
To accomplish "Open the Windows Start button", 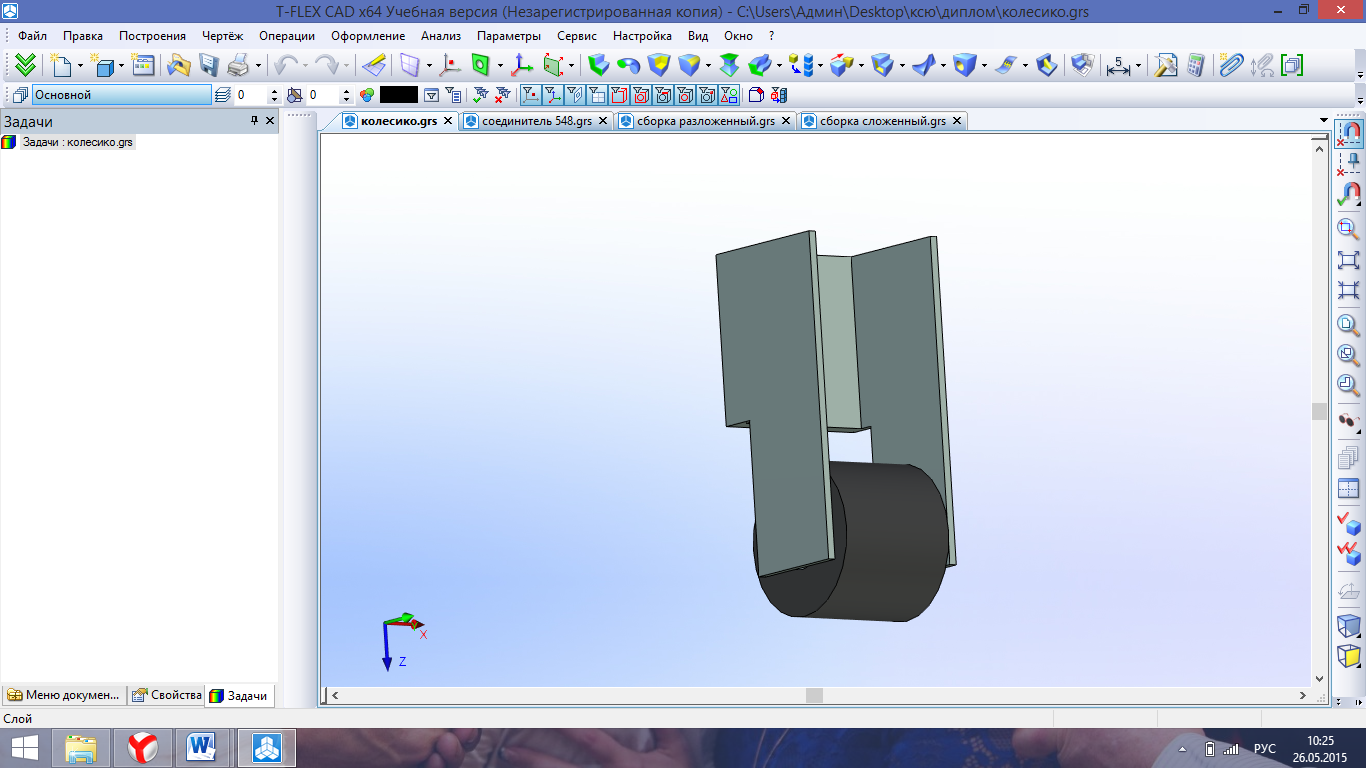I will coord(25,748).
